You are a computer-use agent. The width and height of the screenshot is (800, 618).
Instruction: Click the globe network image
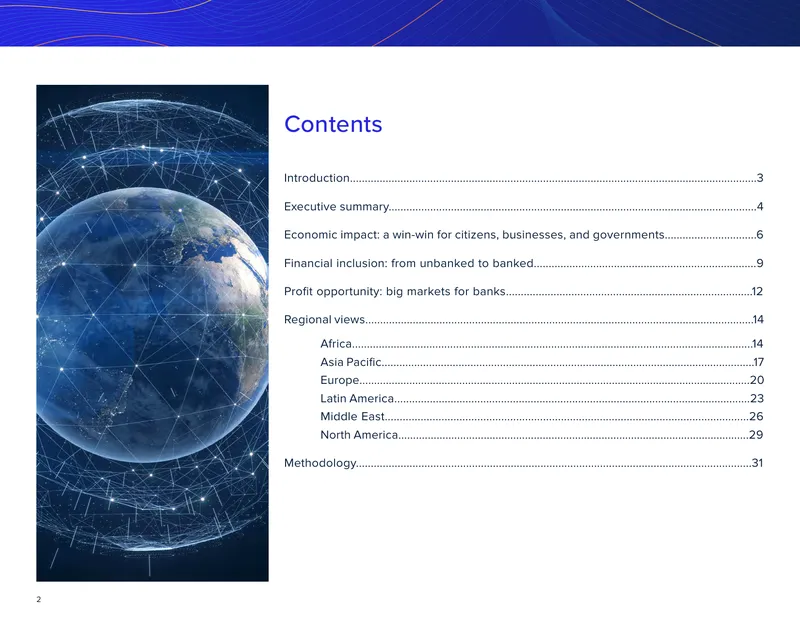(153, 333)
